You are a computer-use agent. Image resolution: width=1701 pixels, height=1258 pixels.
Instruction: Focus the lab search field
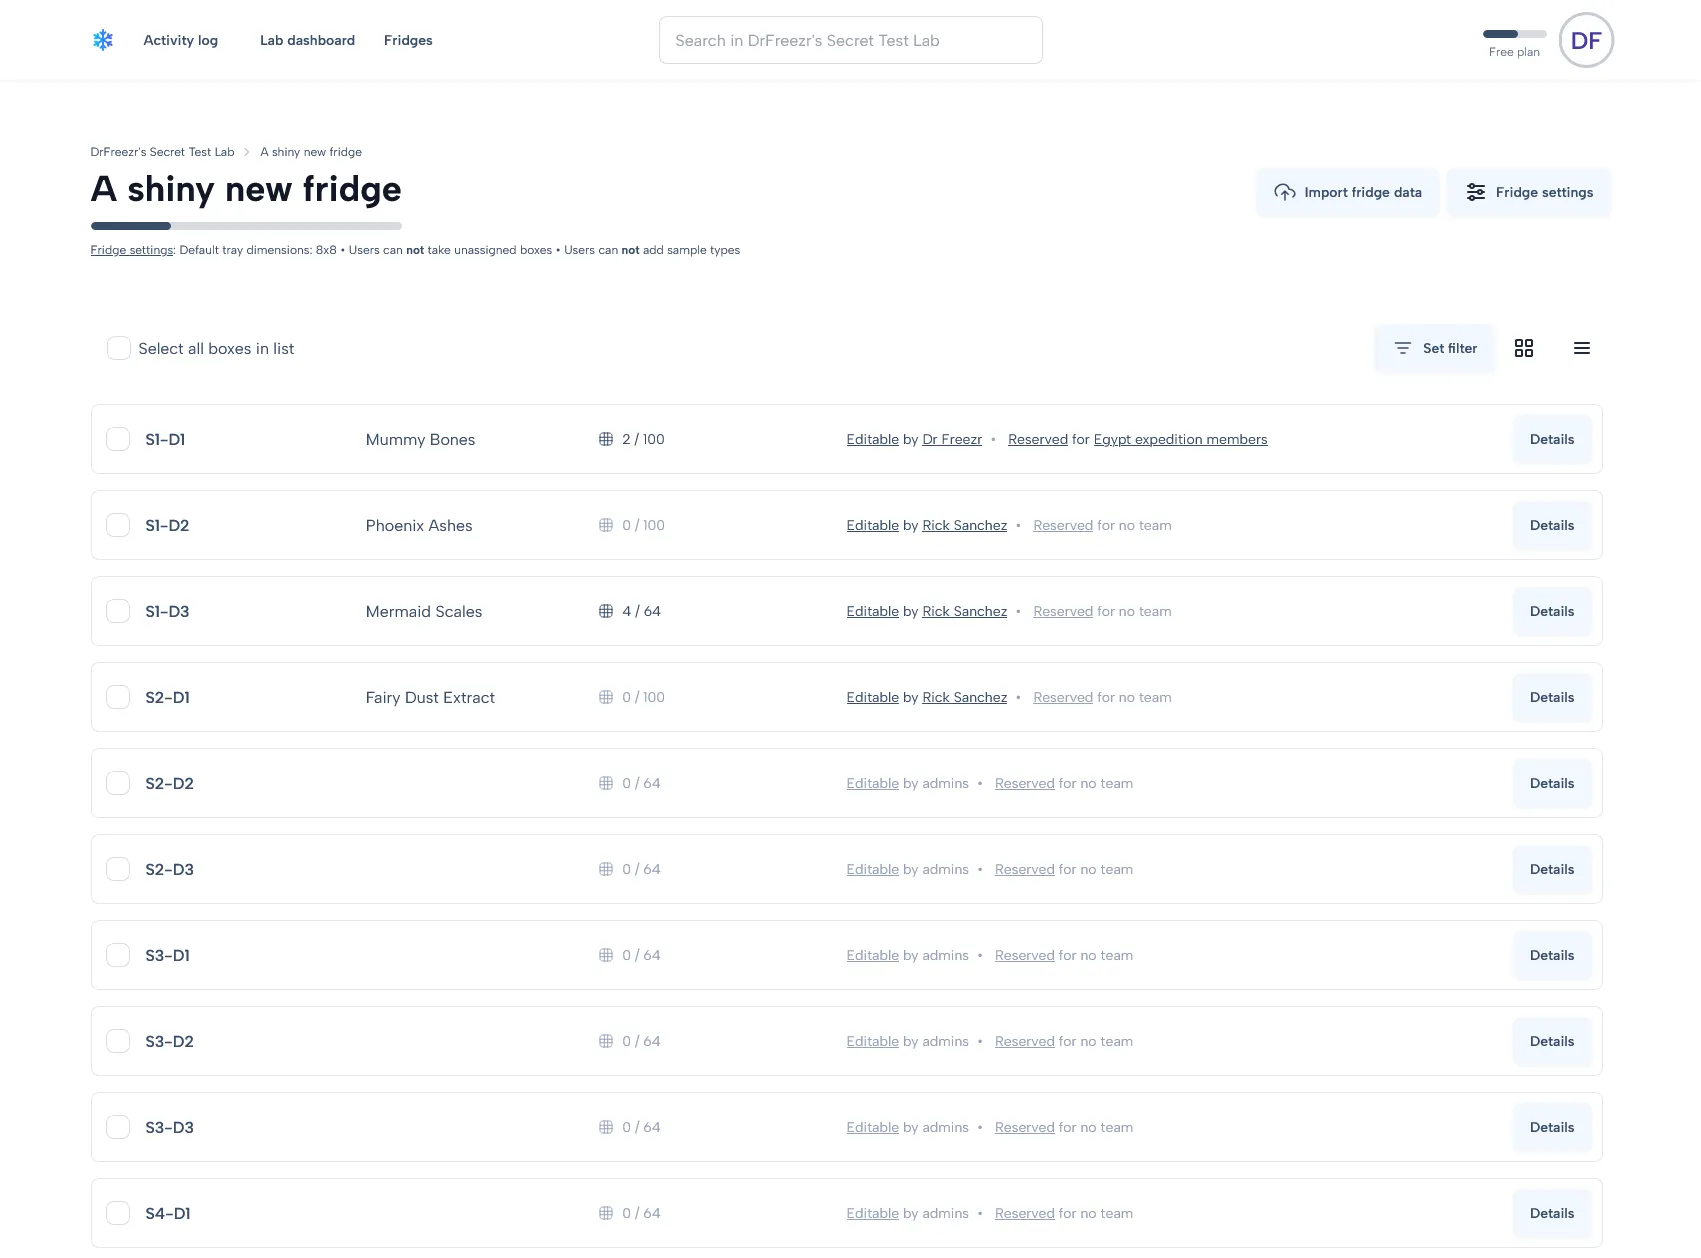coord(850,40)
